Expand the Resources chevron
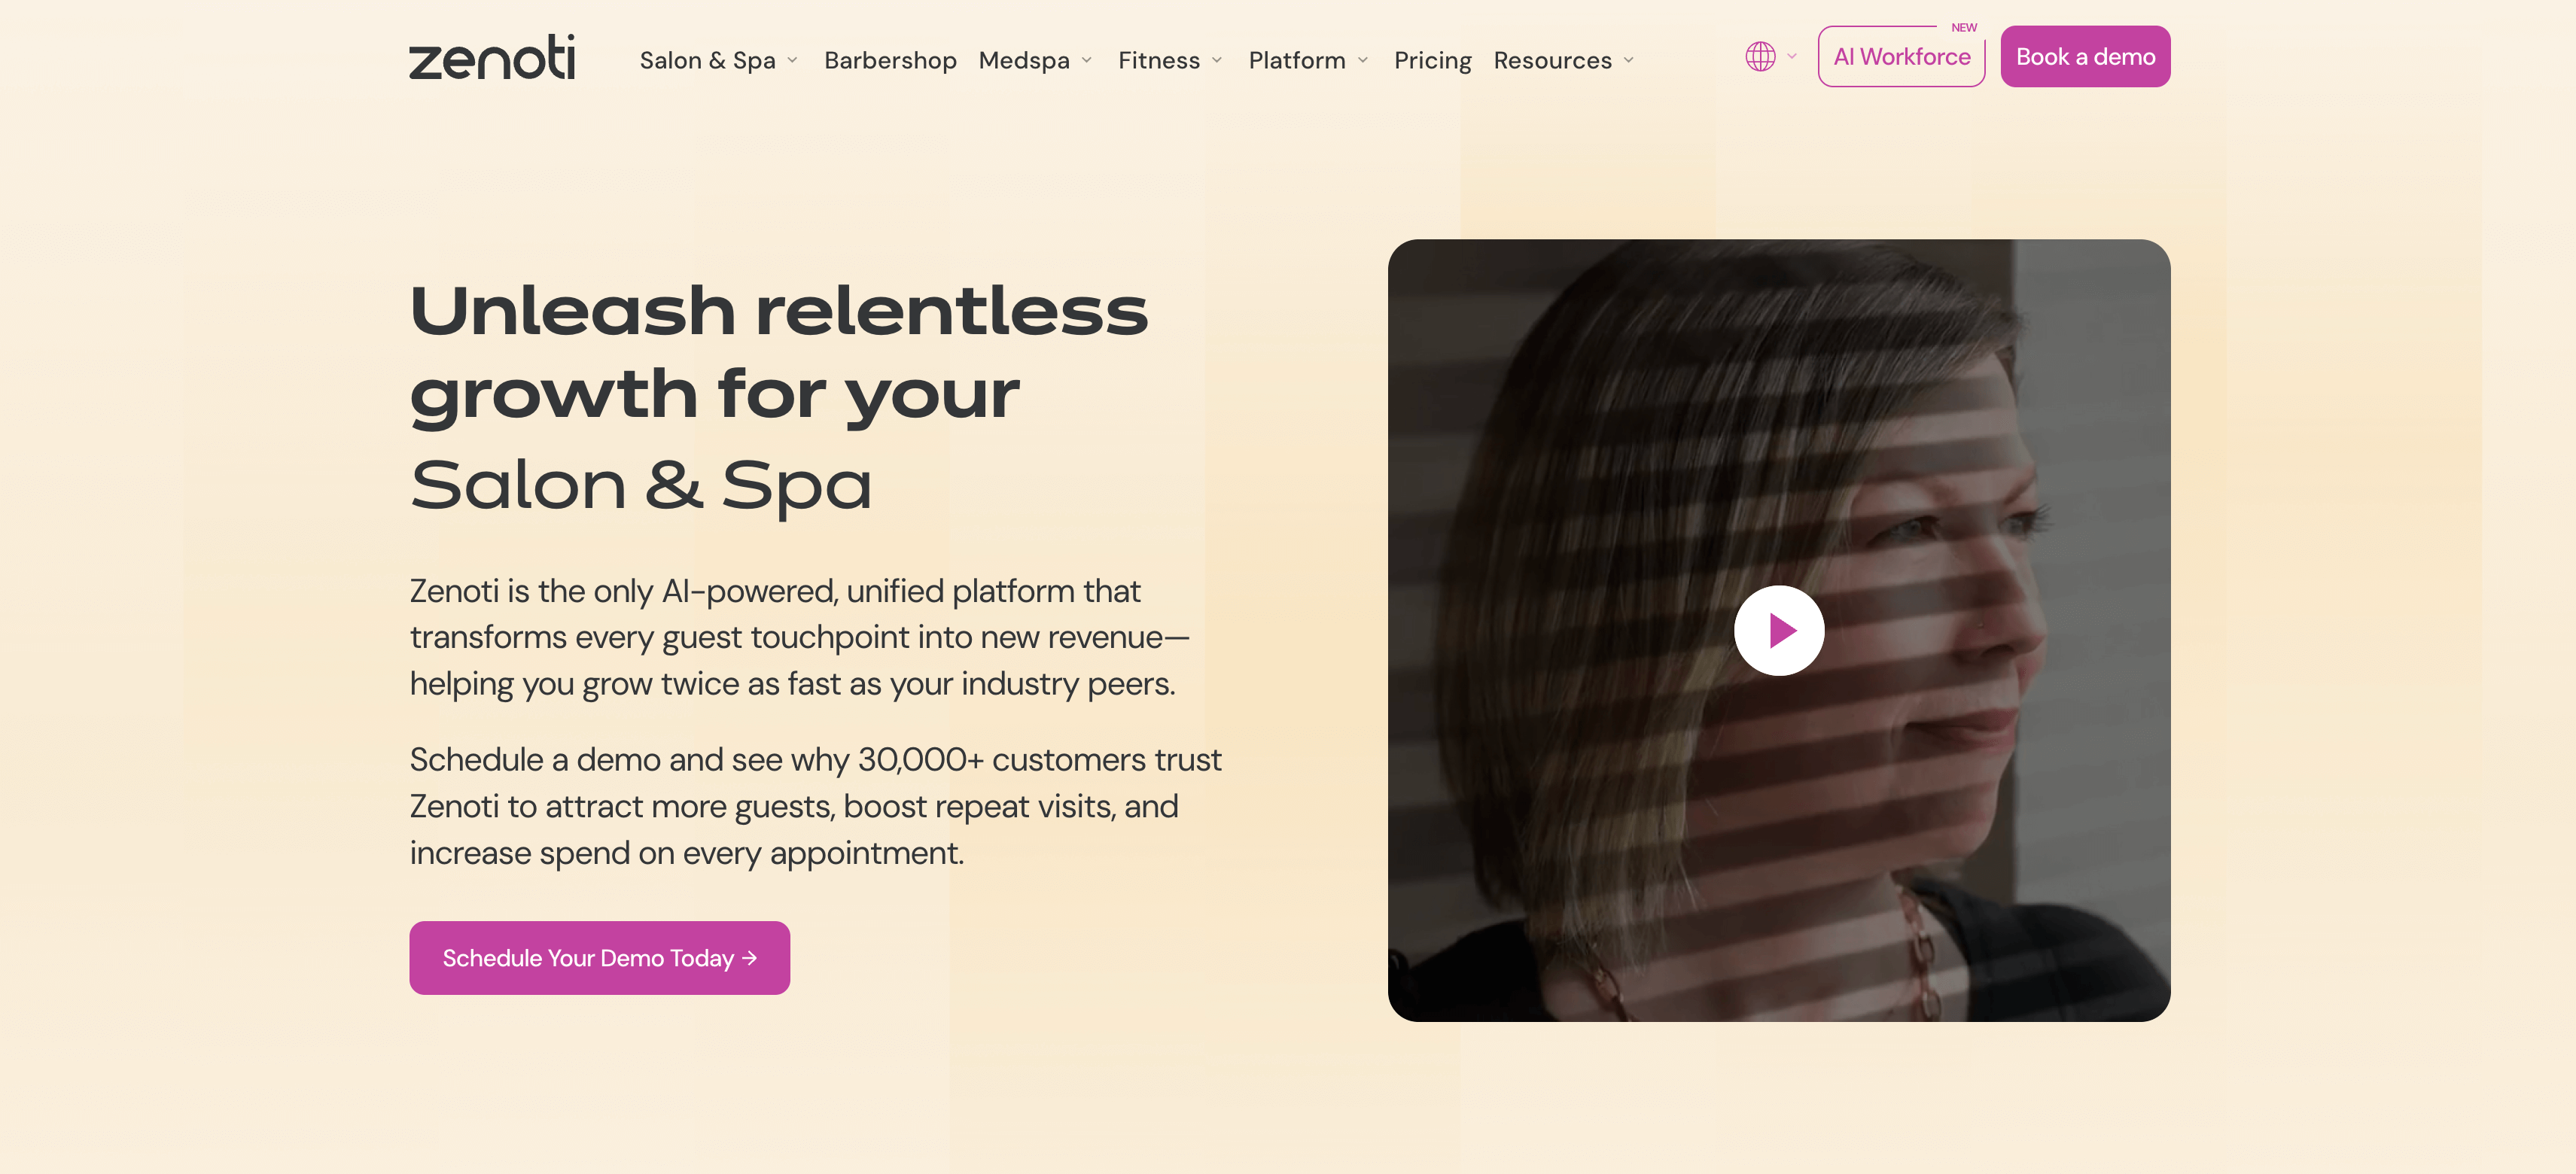2576x1174 pixels. pyautogui.click(x=1629, y=61)
